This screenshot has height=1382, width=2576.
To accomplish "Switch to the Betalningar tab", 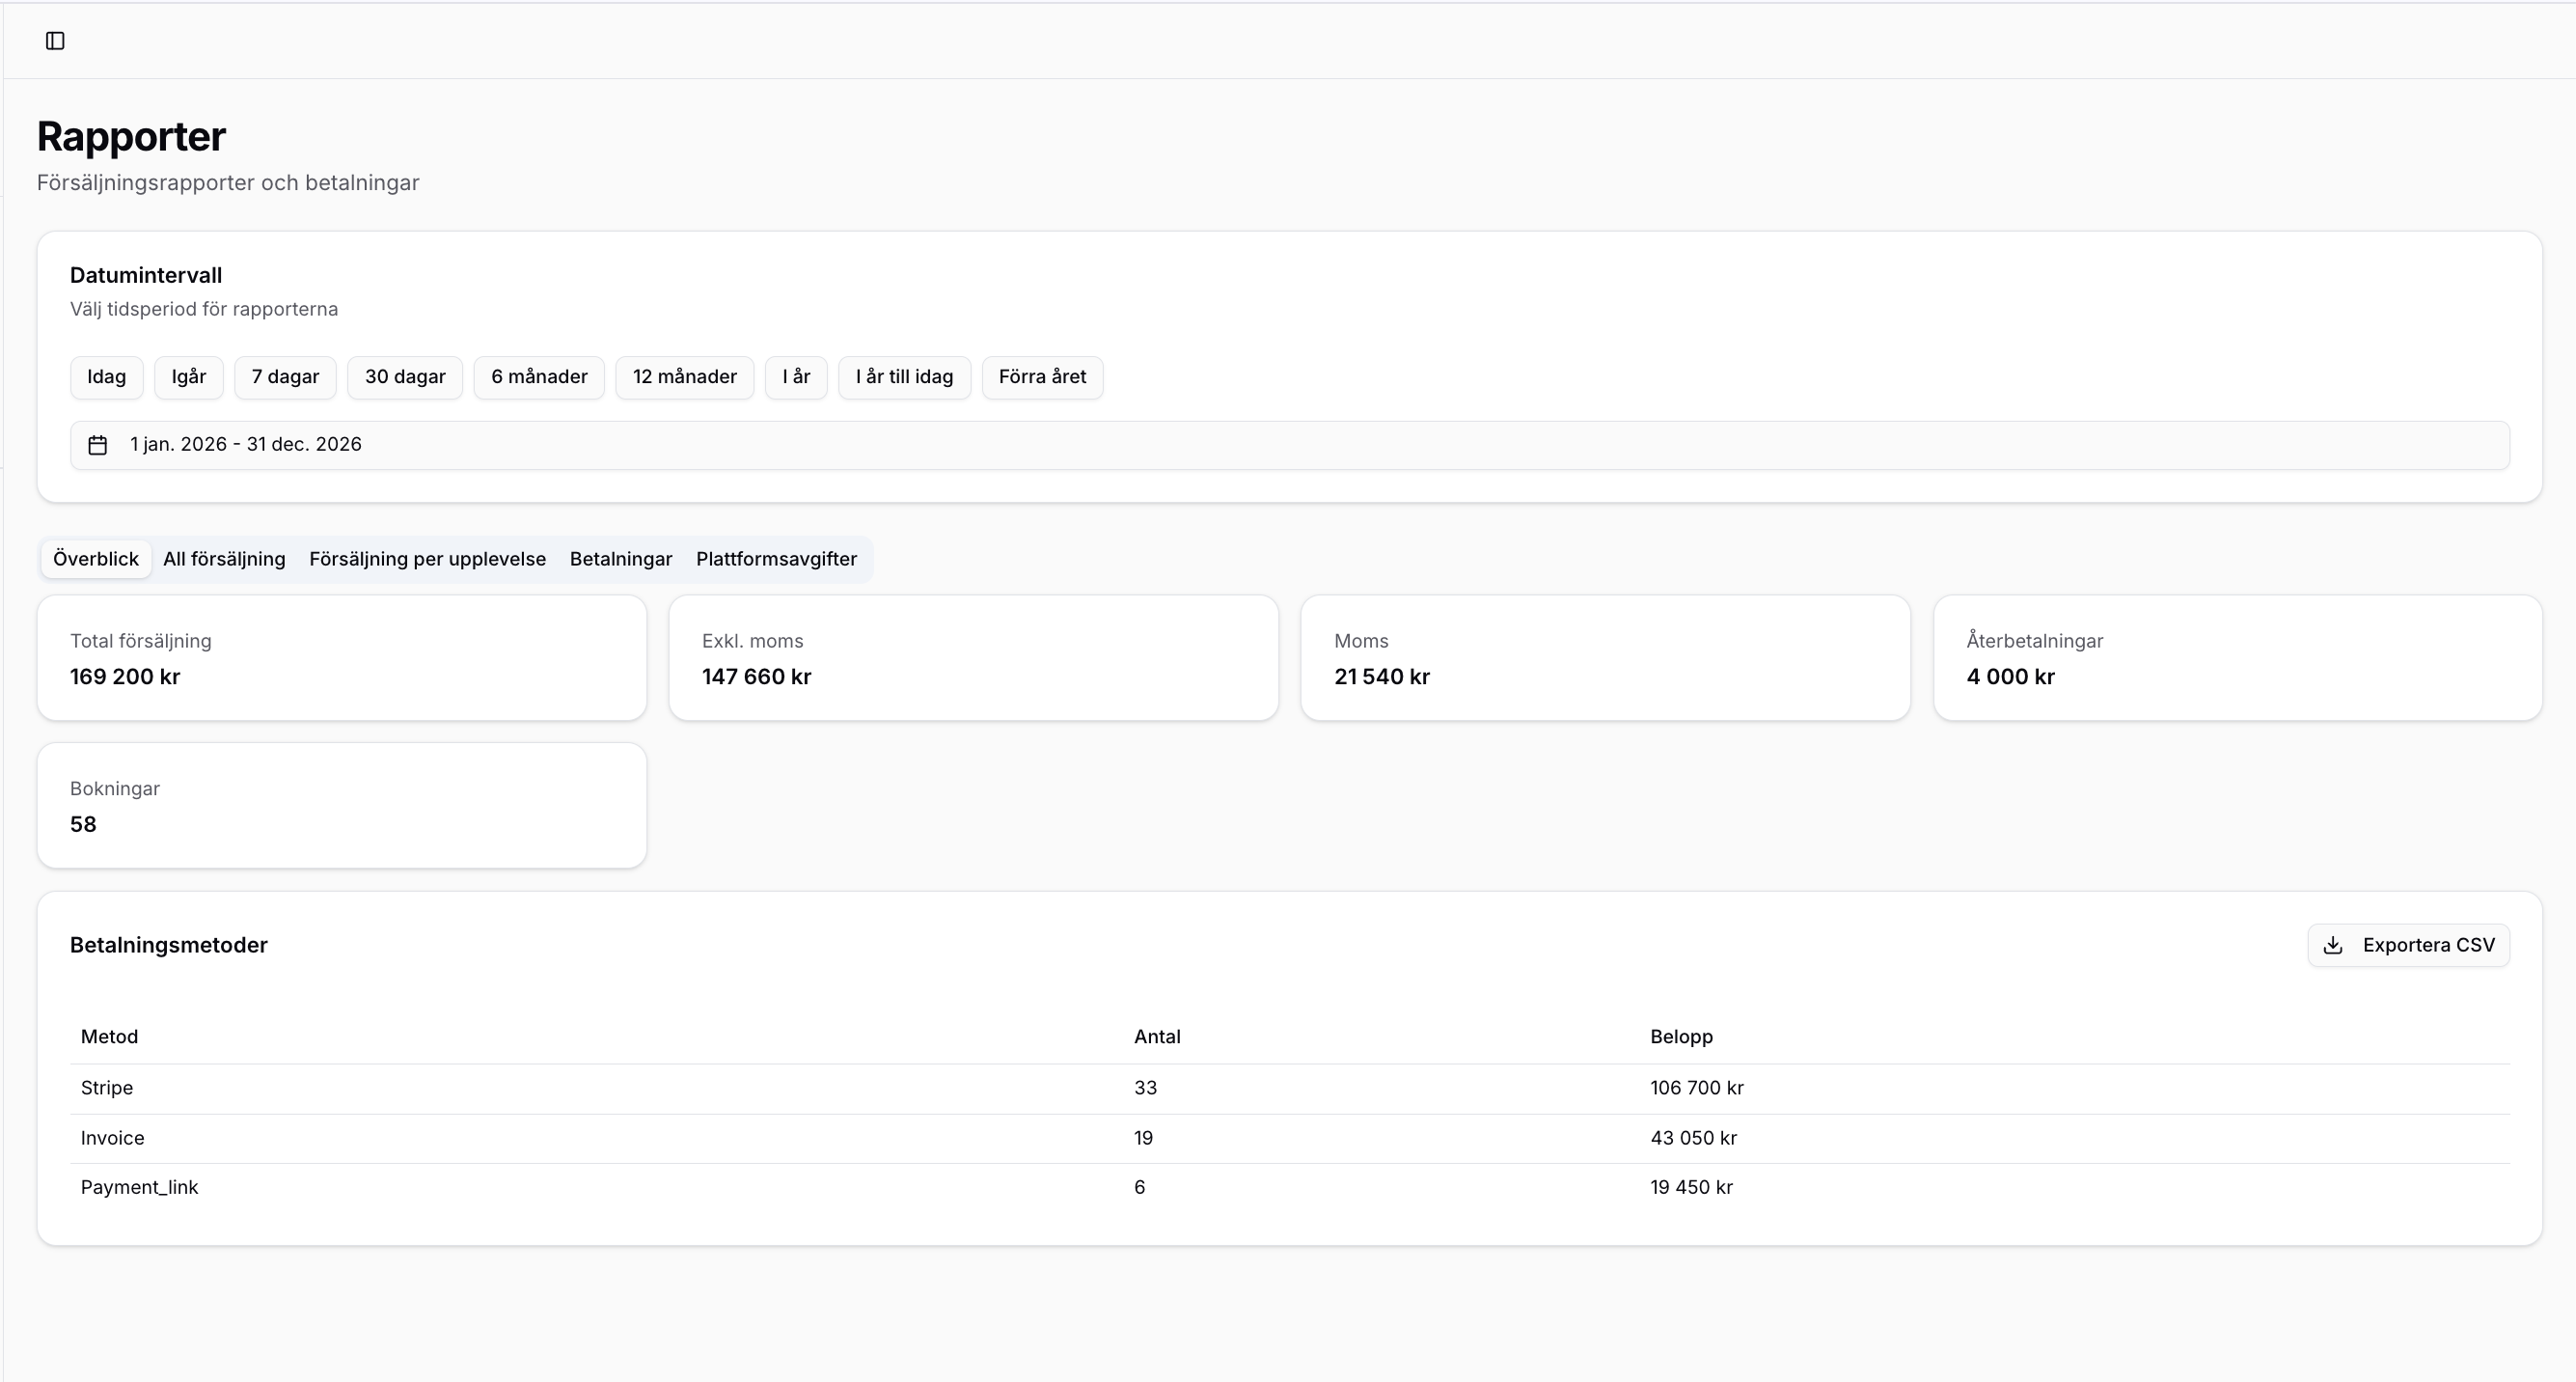I will coord(620,559).
